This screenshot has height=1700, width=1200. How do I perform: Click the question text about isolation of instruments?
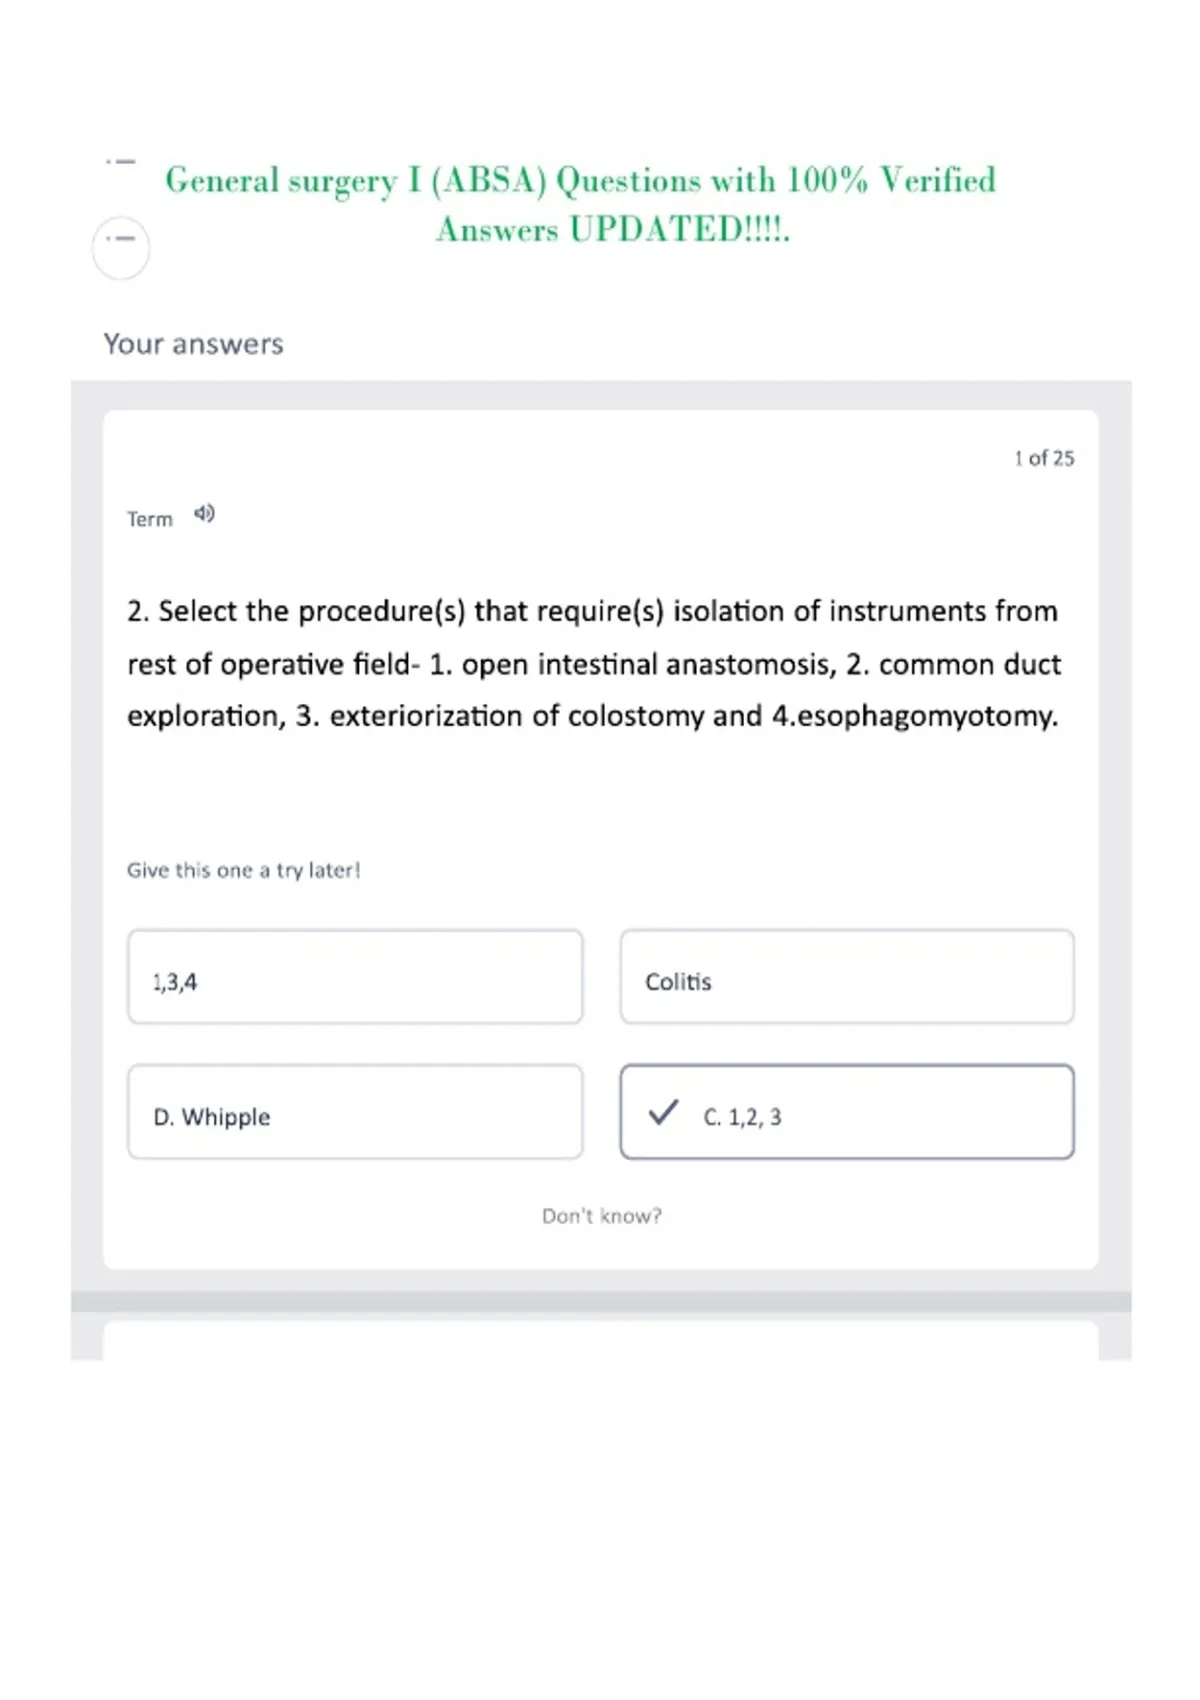click(x=594, y=664)
